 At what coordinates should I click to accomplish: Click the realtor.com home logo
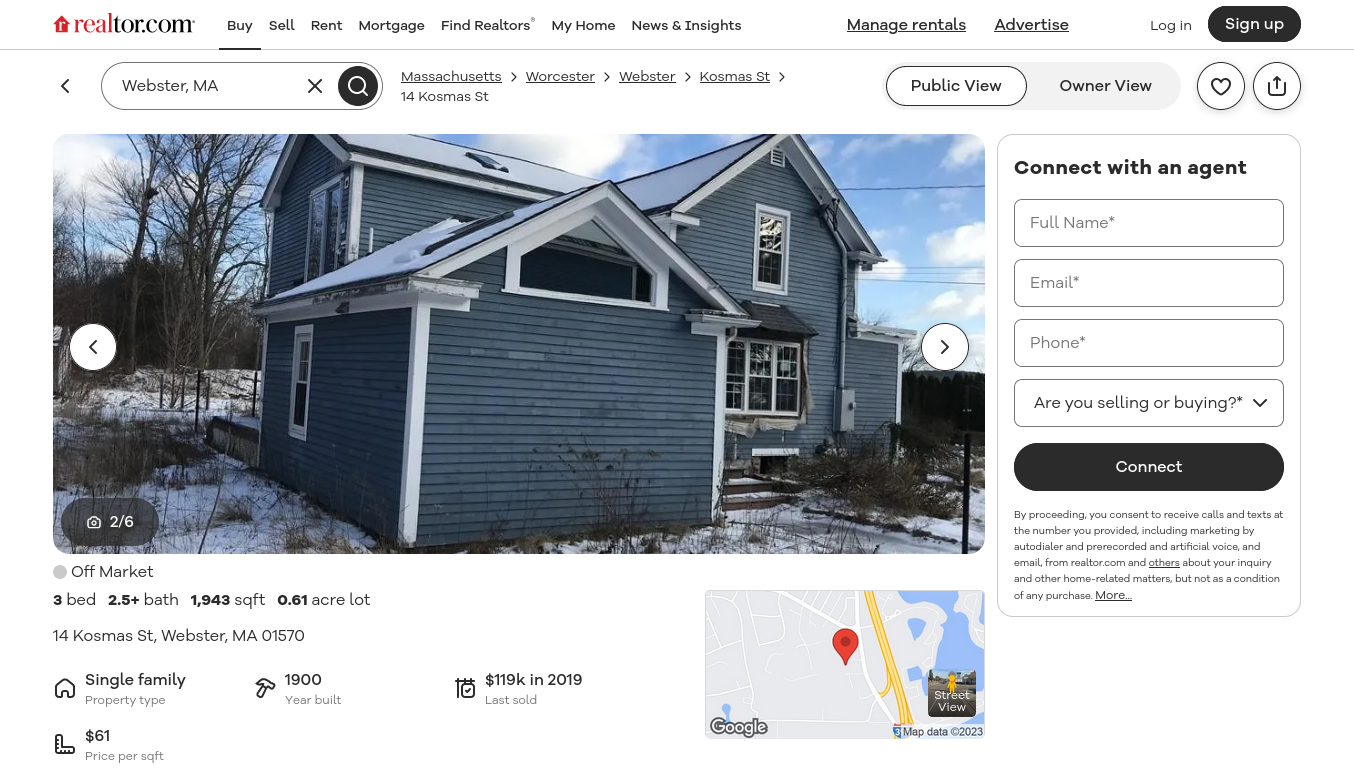pyautogui.click(x=124, y=24)
